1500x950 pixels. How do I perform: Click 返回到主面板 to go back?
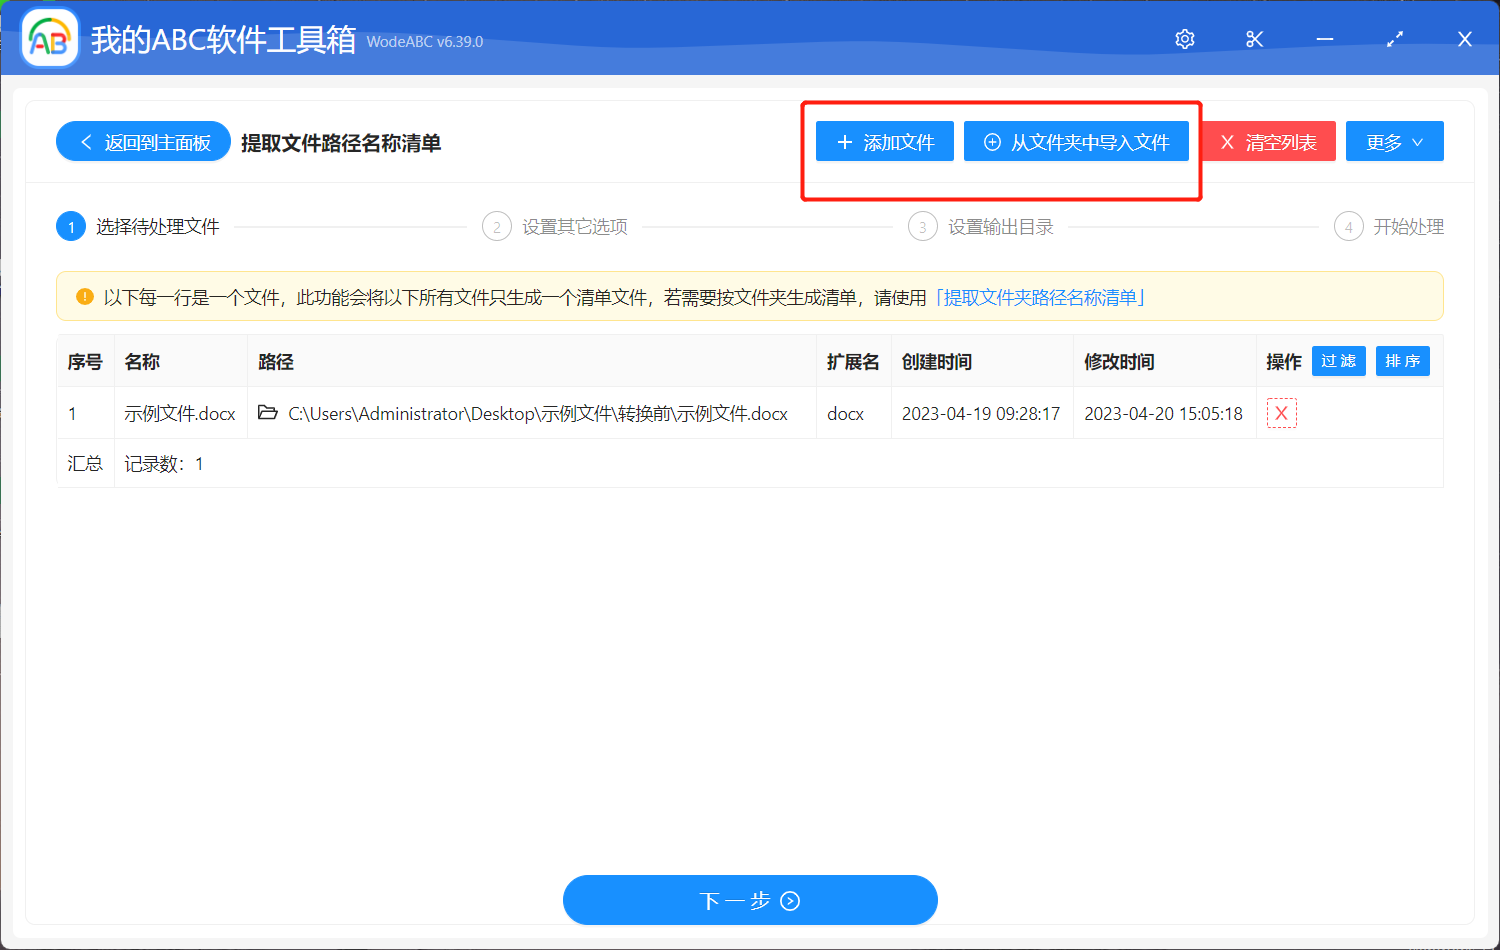[x=143, y=141]
